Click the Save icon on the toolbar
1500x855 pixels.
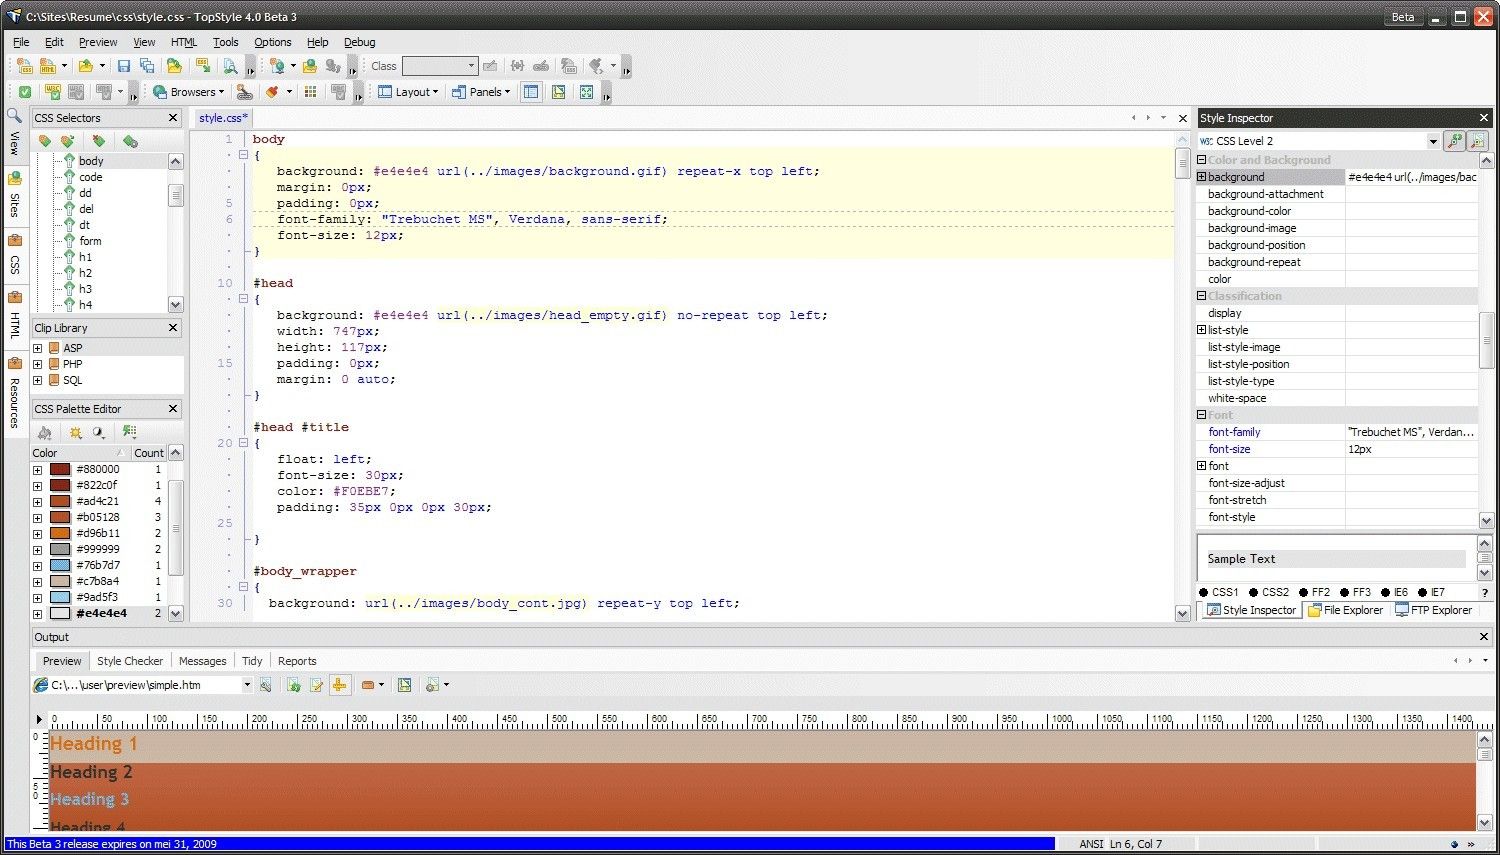point(123,66)
